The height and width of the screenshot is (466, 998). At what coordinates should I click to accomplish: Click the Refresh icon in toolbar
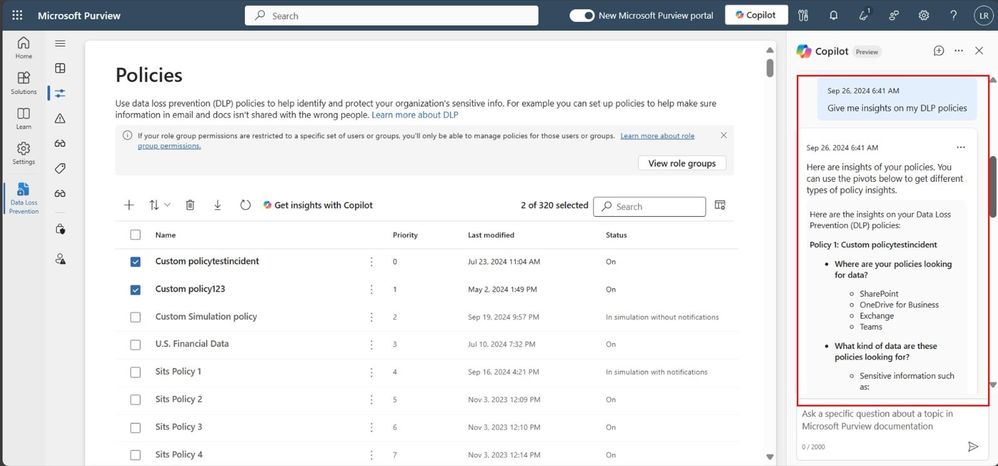(x=246, y=205)
